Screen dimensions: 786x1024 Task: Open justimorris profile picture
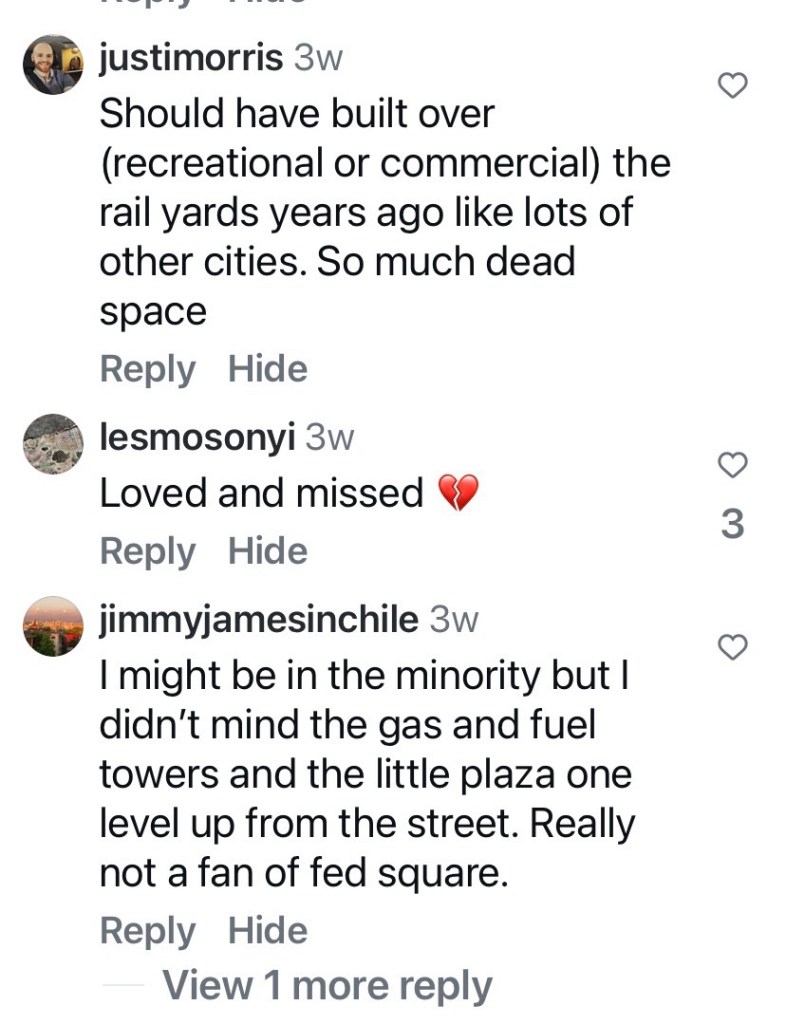52,65
